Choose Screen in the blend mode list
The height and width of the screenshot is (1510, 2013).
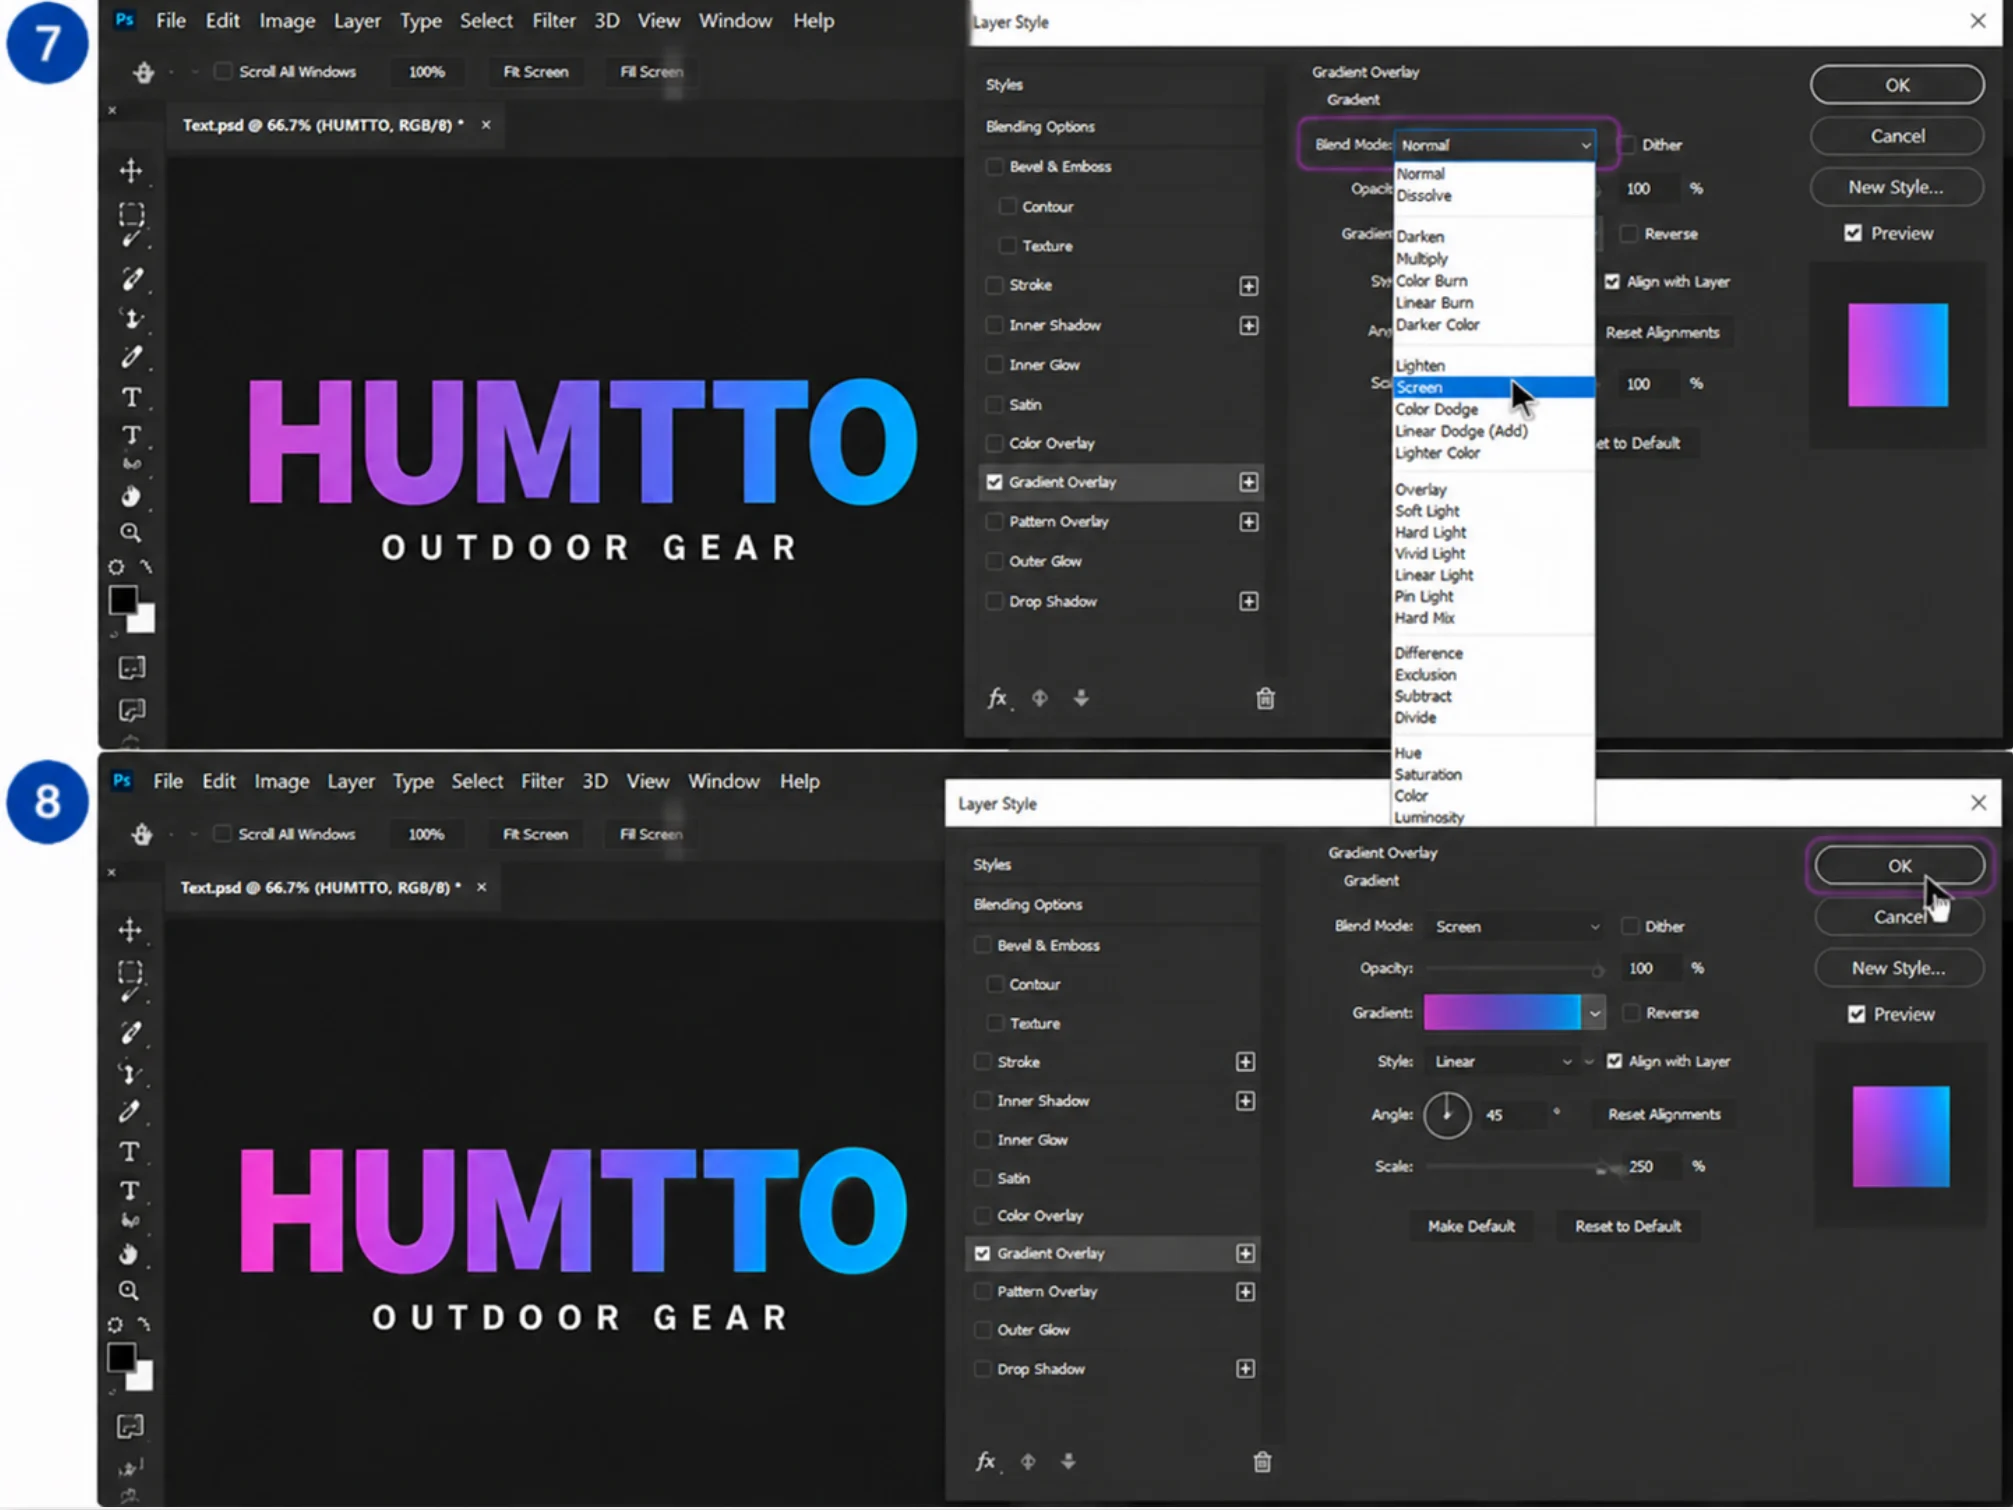(1494, 387)
